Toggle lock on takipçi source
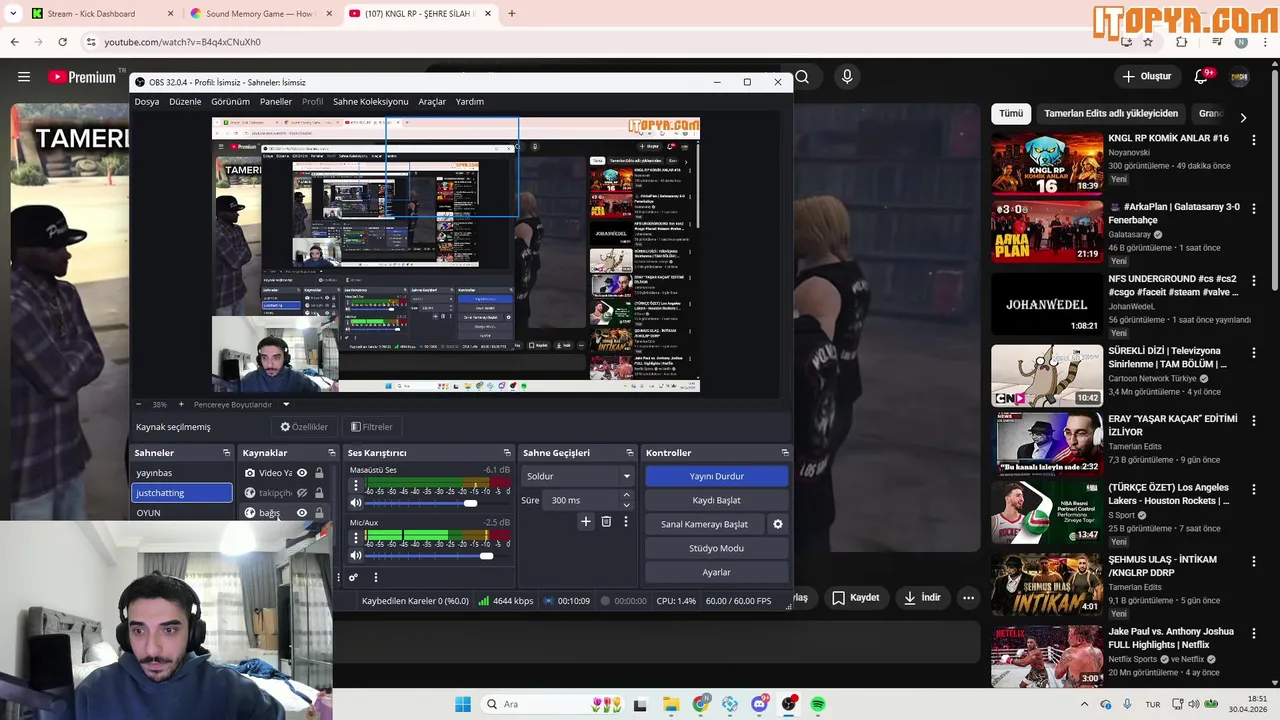Image resolution: width=1280 pixels, height=720 pixels. coord(319,493)
